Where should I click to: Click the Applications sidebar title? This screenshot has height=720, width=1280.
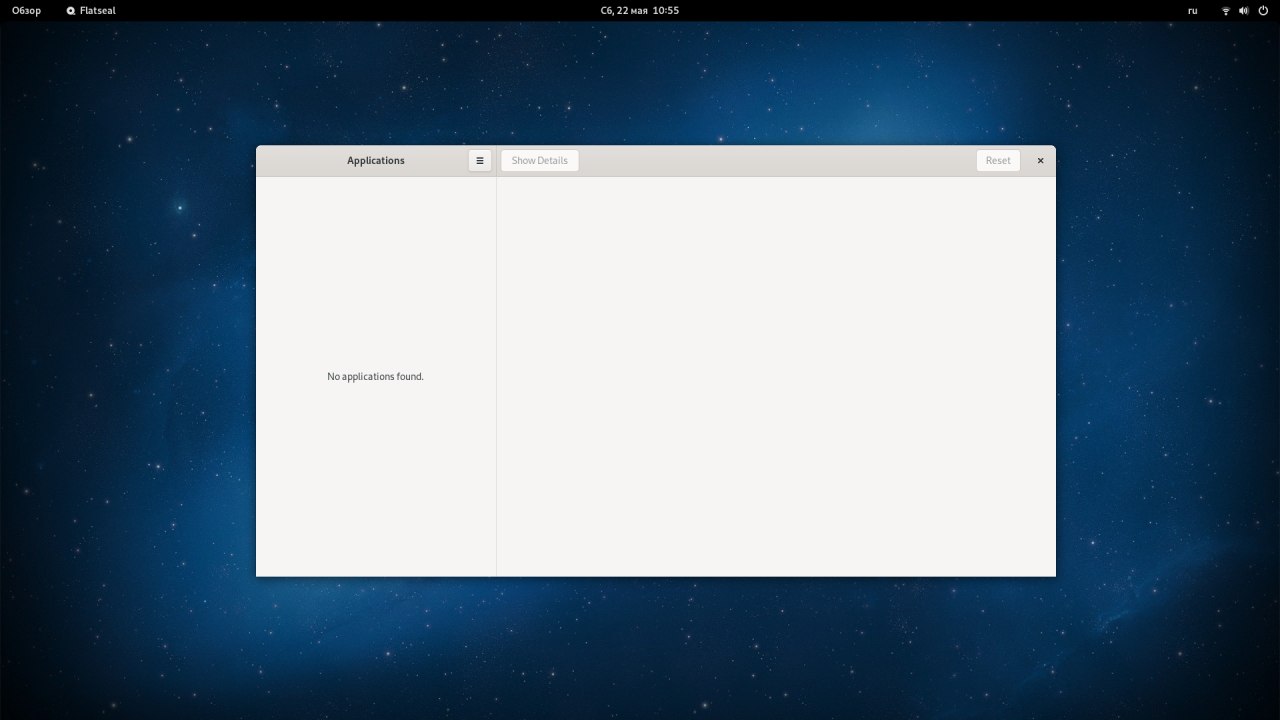(x=375, y=160)
